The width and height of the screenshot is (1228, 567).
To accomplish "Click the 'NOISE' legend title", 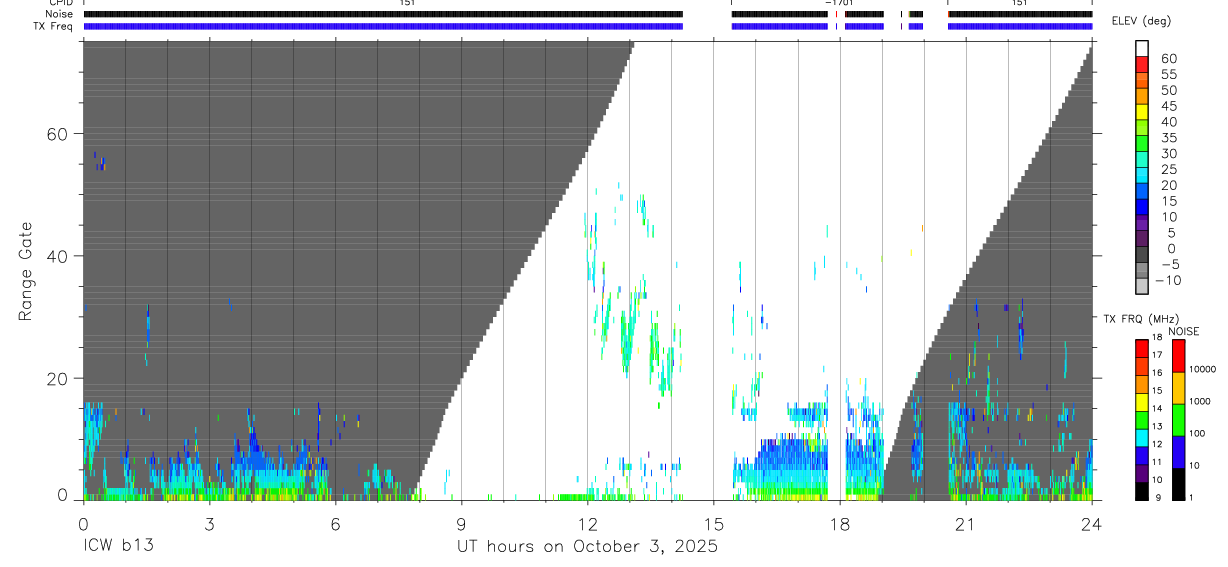I will (1183, 331).
